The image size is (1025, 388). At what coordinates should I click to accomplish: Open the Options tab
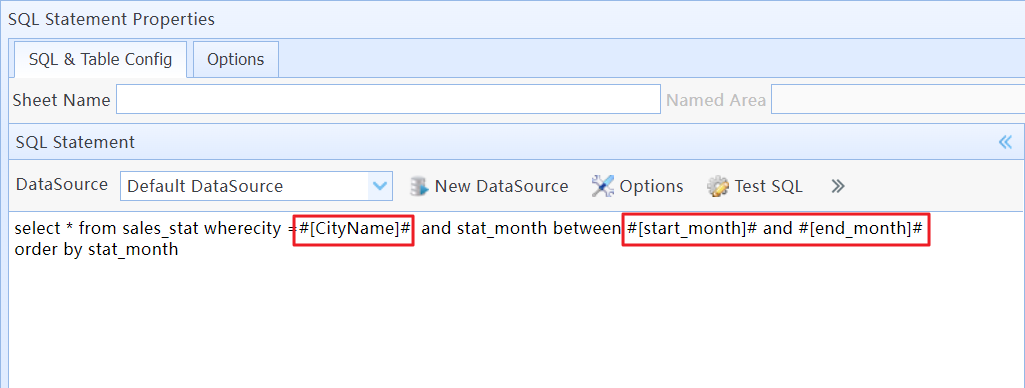point(235,59)
